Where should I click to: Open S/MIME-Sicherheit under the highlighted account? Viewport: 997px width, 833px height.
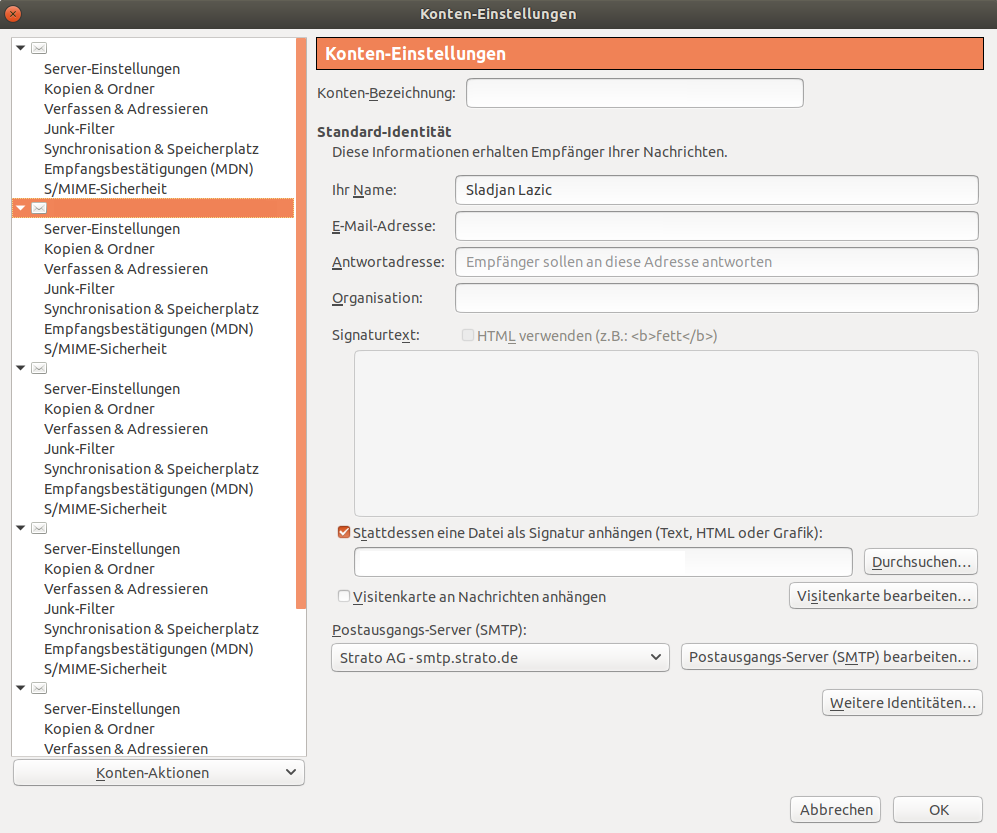tap(106, 349)
